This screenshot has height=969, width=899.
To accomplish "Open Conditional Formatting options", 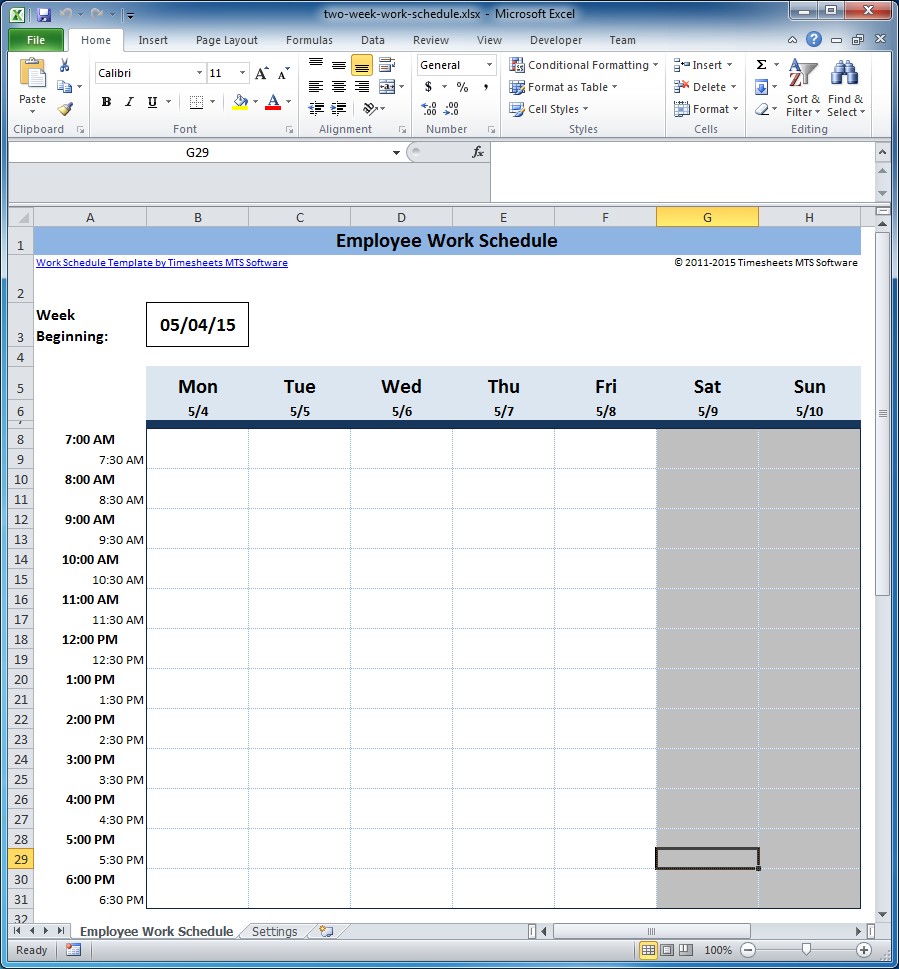I will click(584, 64).
